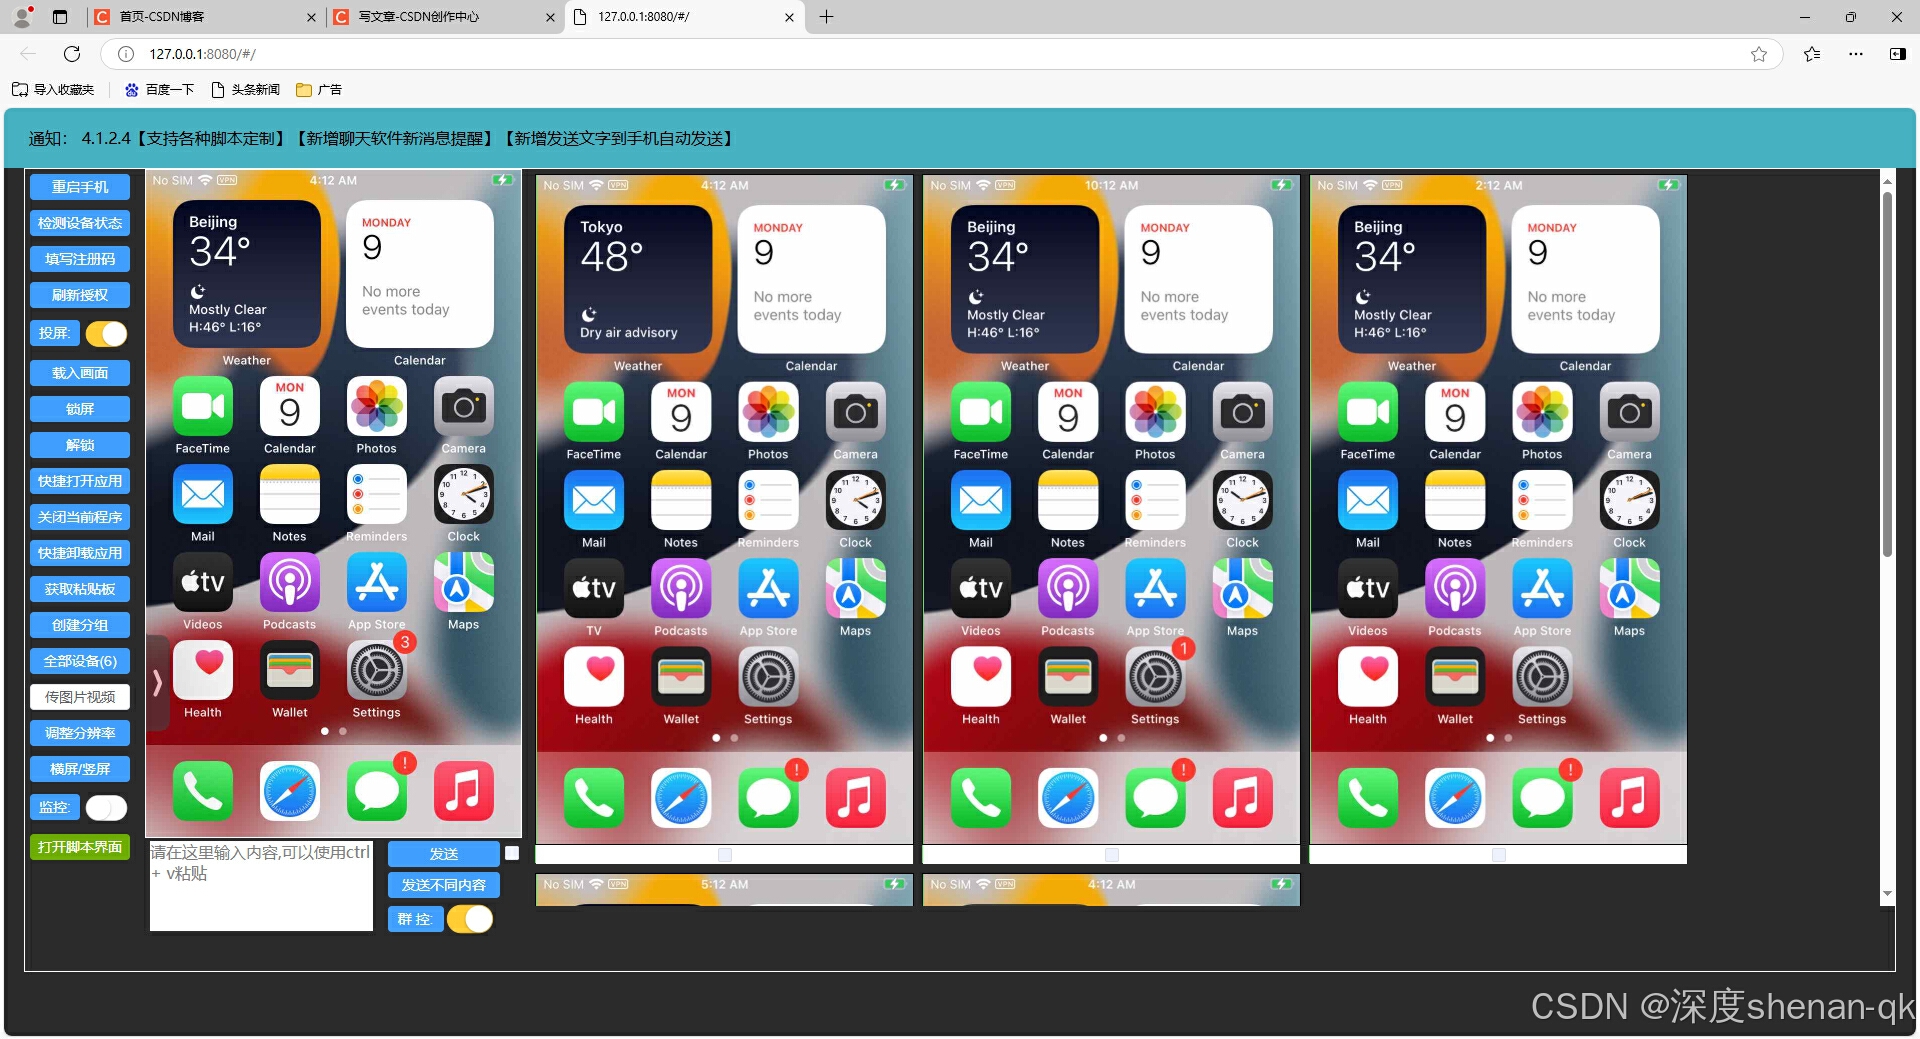The width and height of the screenshot is (1920, 1039).
Task: Open Camera on the Tokyo weather phone
Action: pyautogui.click(x=856, y=412)
